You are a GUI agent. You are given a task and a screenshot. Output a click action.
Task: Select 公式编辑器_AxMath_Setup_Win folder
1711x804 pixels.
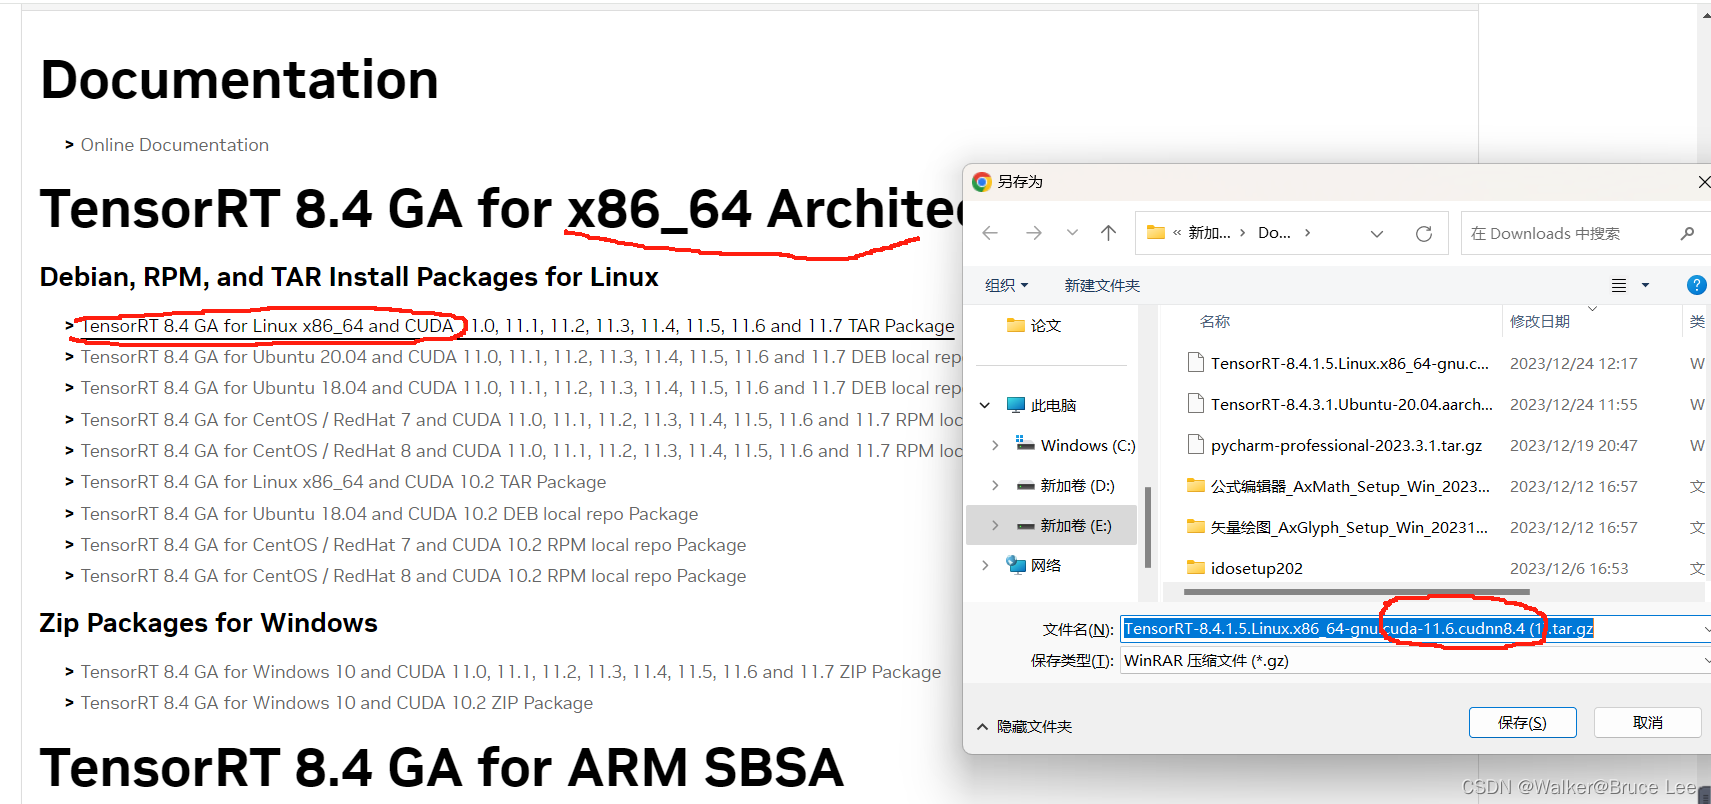click(1350, 486)
